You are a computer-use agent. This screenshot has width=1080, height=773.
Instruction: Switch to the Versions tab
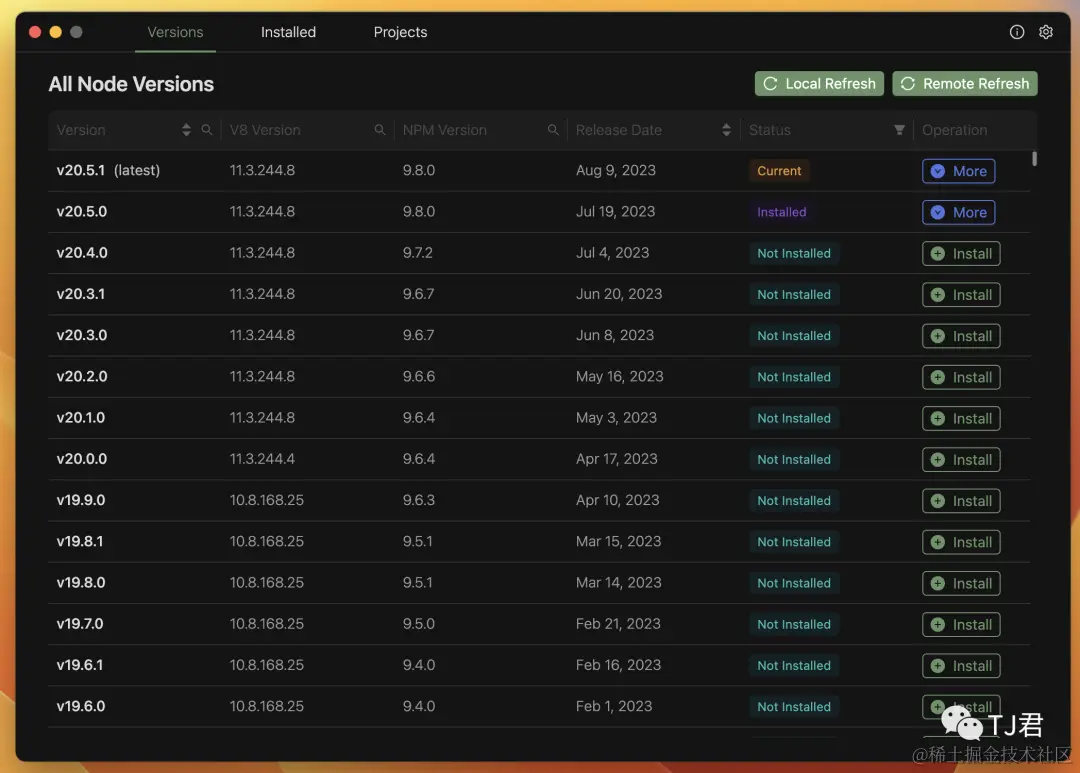click(175, 32)
